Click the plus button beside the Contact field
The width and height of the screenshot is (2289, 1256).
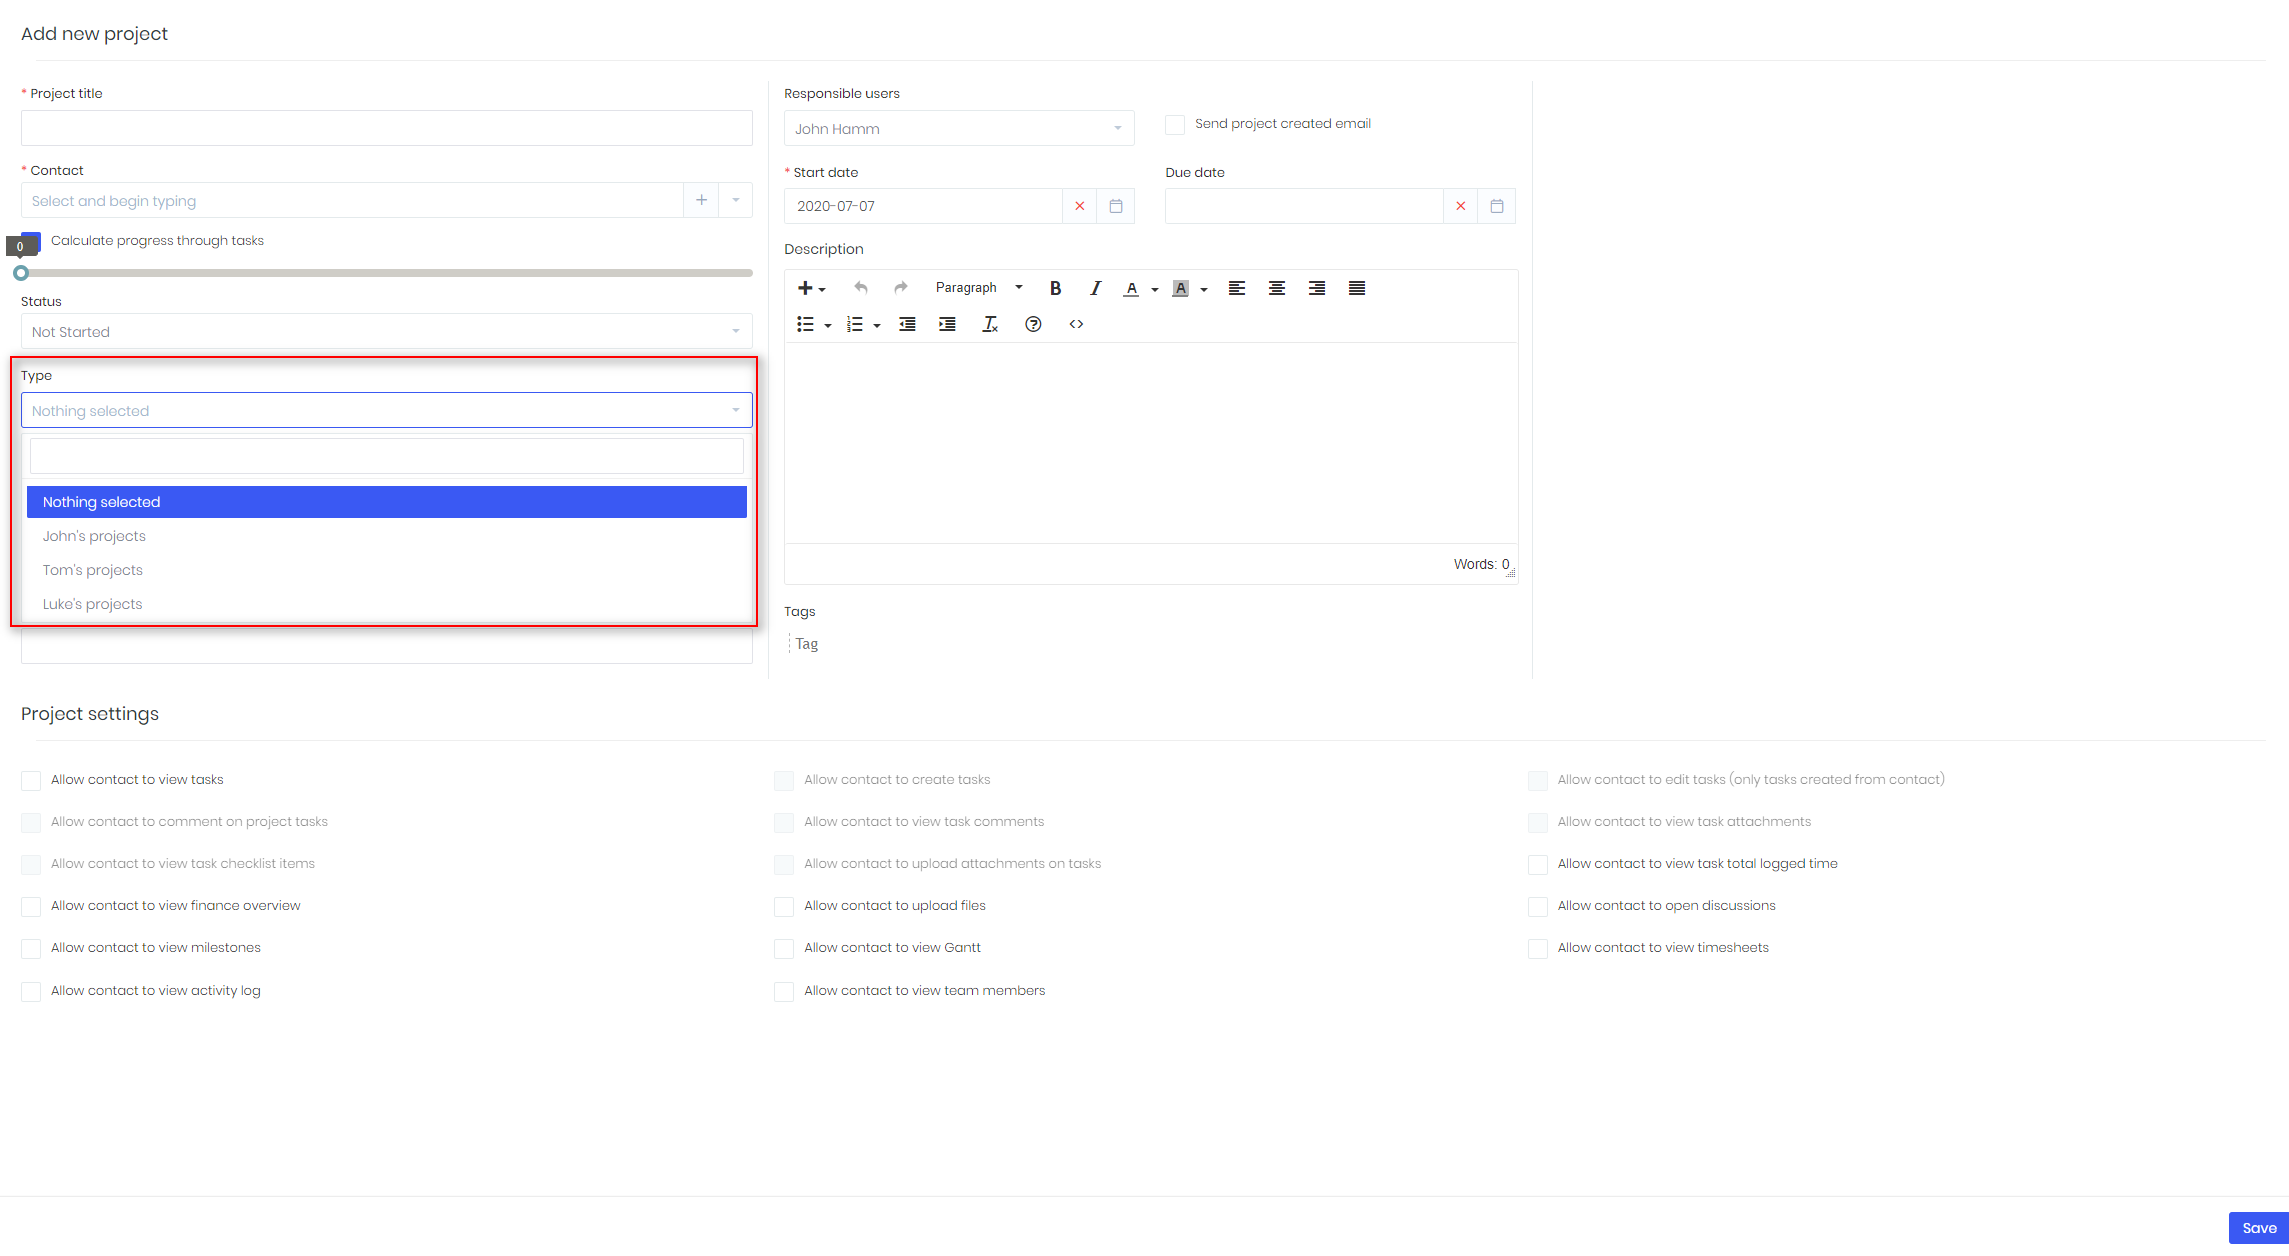[701, 200]
